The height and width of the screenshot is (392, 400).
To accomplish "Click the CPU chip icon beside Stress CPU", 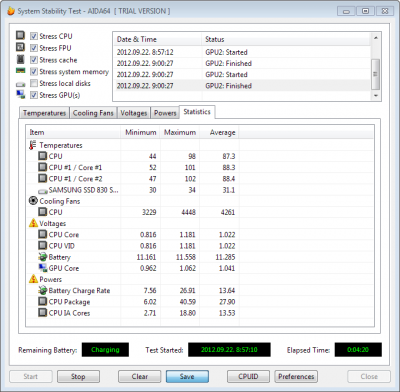I will 21,35.
